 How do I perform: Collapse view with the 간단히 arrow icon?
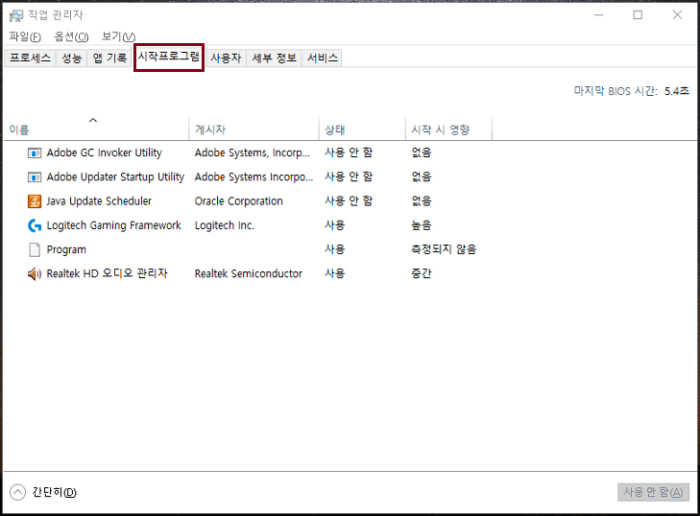(17, 492)
